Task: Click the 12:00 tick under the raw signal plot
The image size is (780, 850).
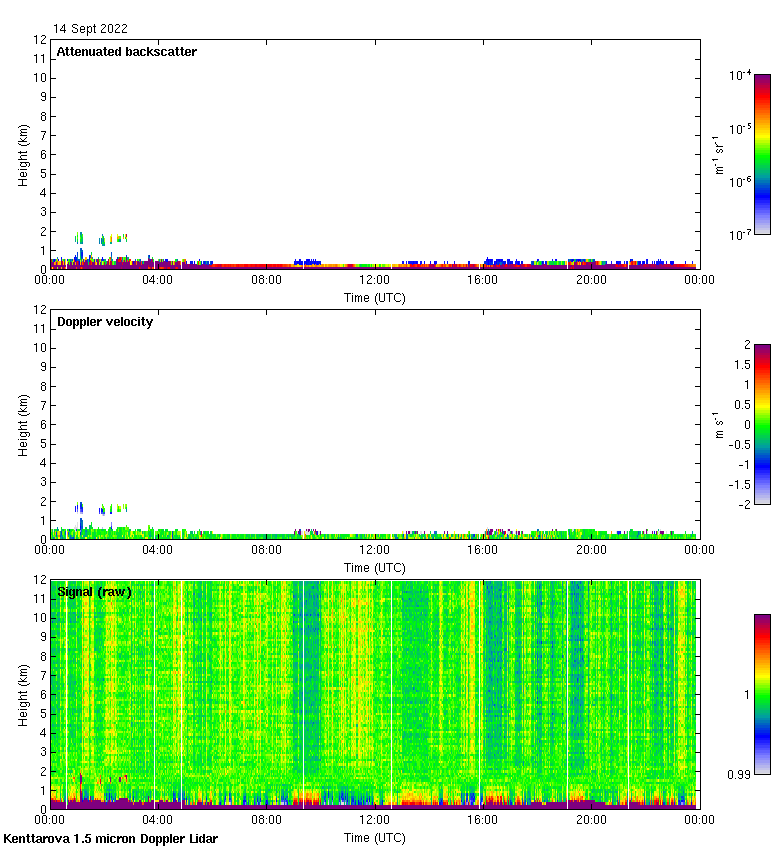Action: [x=374, y=821]
